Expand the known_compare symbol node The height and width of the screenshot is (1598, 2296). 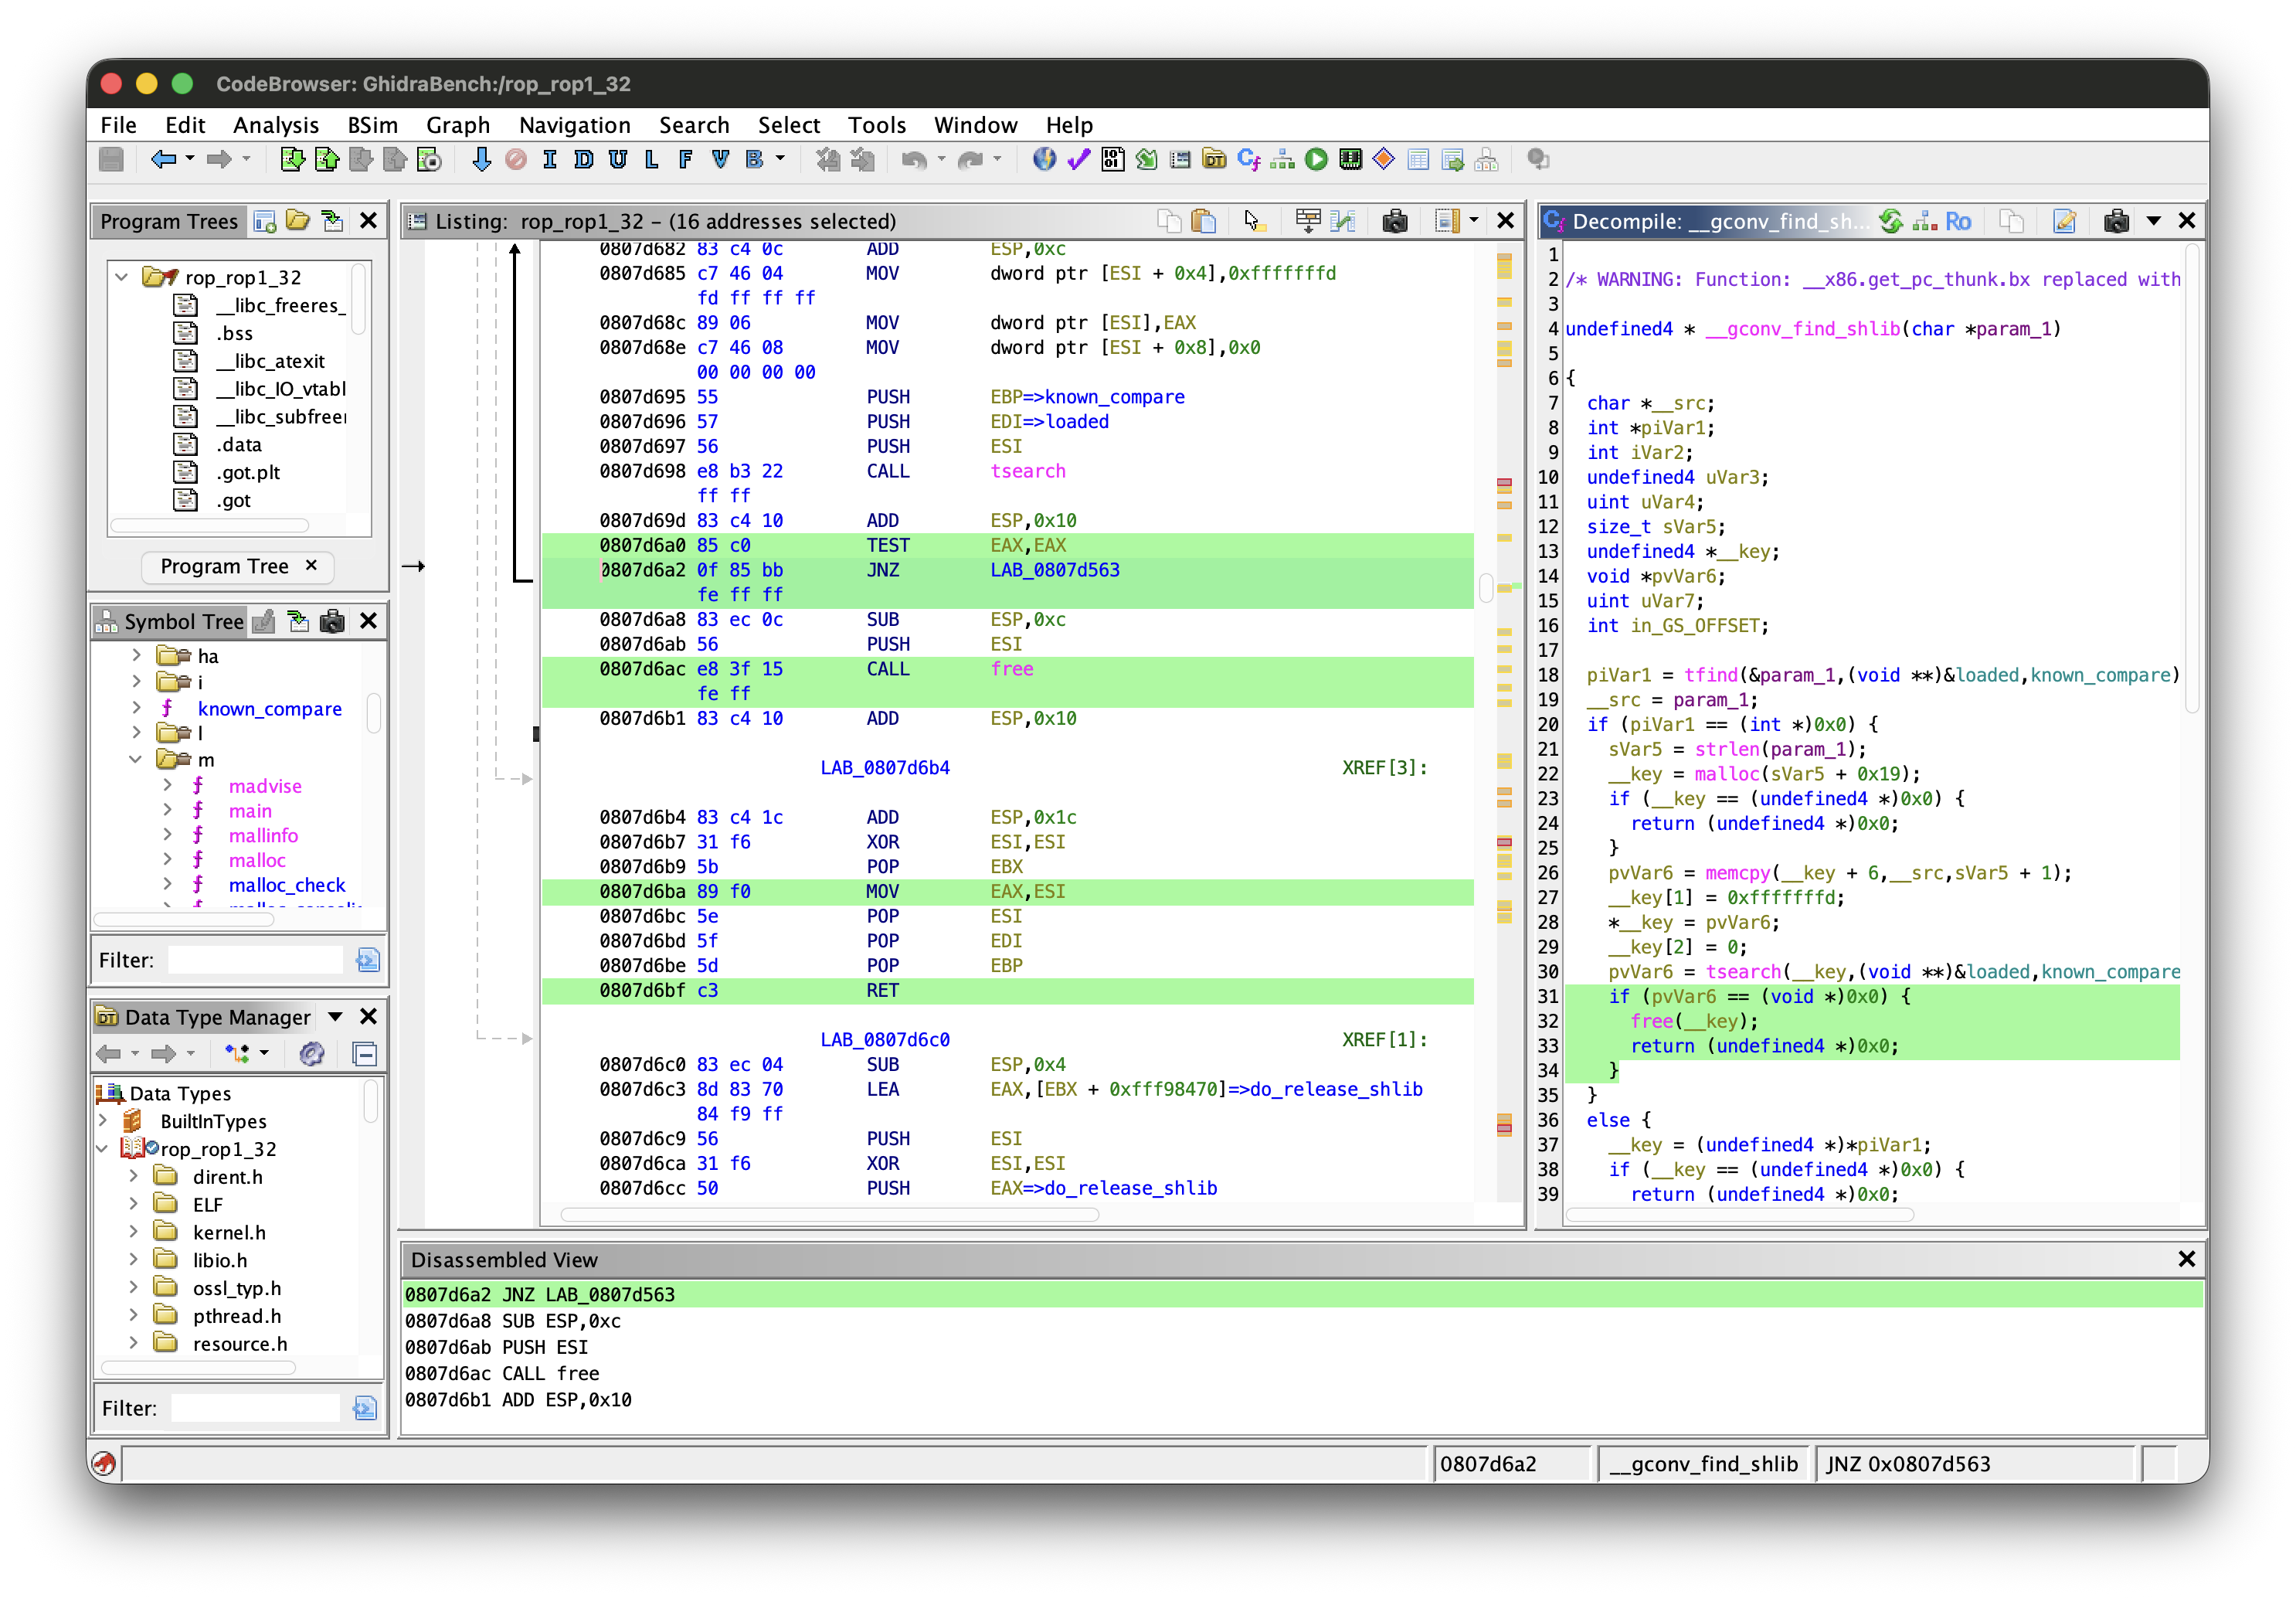coord(137,708)
